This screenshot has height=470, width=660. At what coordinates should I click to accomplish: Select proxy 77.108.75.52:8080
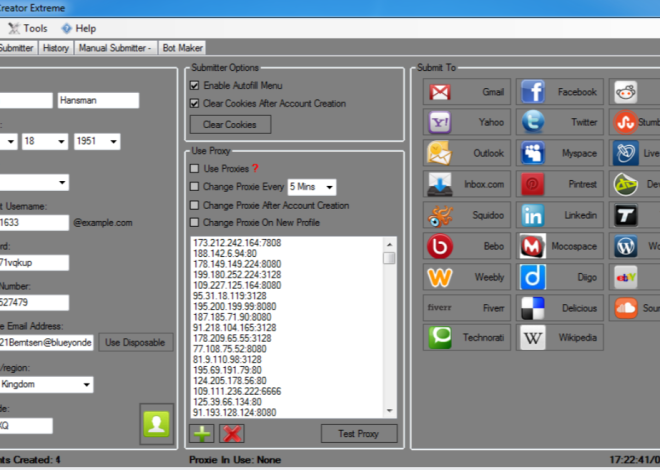pos(230,349)
